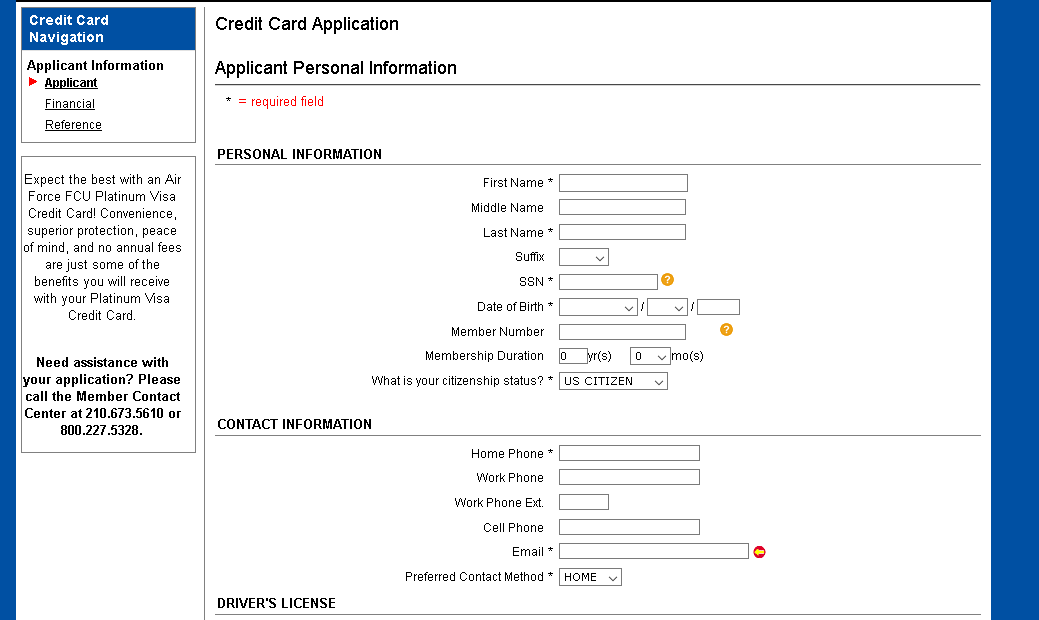Click the restriction icon beside Email field
Screen dimensions: 1039x620
[759, 551]
